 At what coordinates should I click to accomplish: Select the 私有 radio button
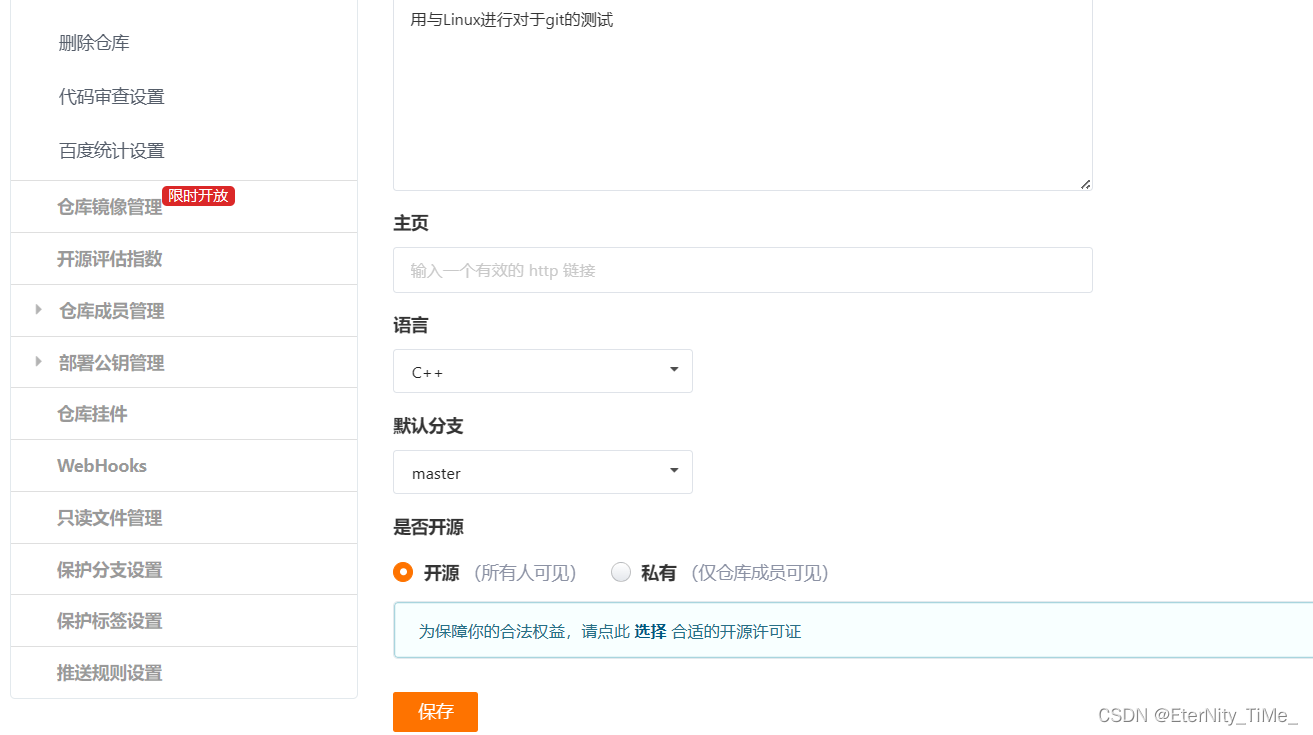pyautogui.click(x=621, y=572)
